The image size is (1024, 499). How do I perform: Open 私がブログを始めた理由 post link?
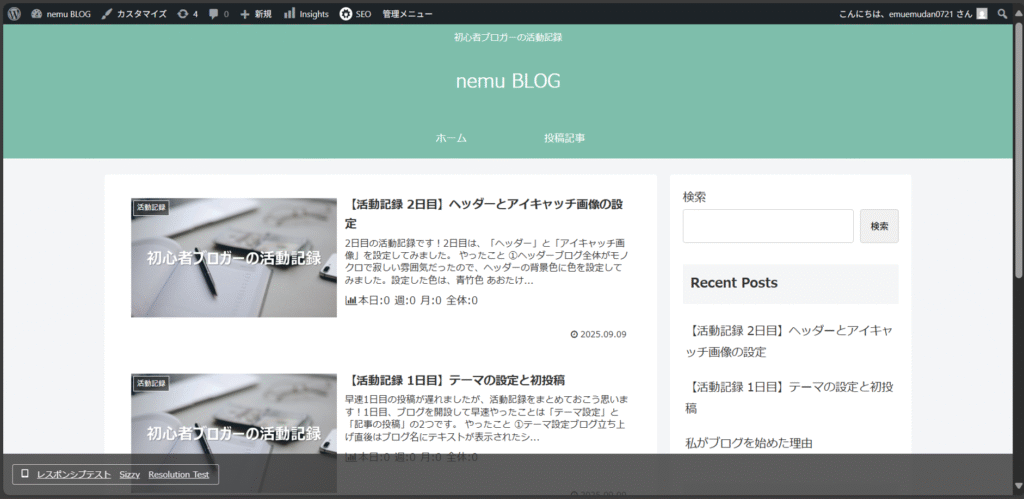[749, 443]
